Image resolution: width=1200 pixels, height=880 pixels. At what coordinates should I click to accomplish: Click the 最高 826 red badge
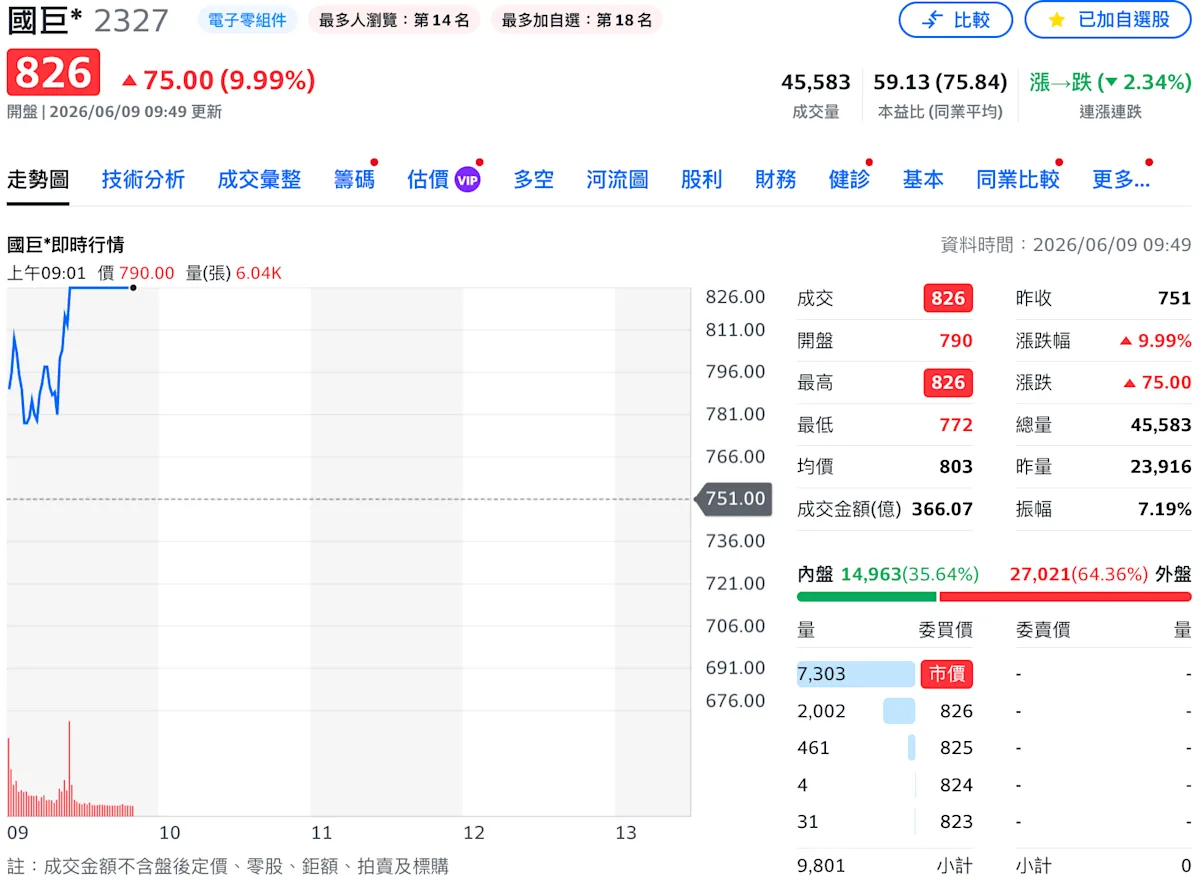pyautogui.click(x=948, y=382)
